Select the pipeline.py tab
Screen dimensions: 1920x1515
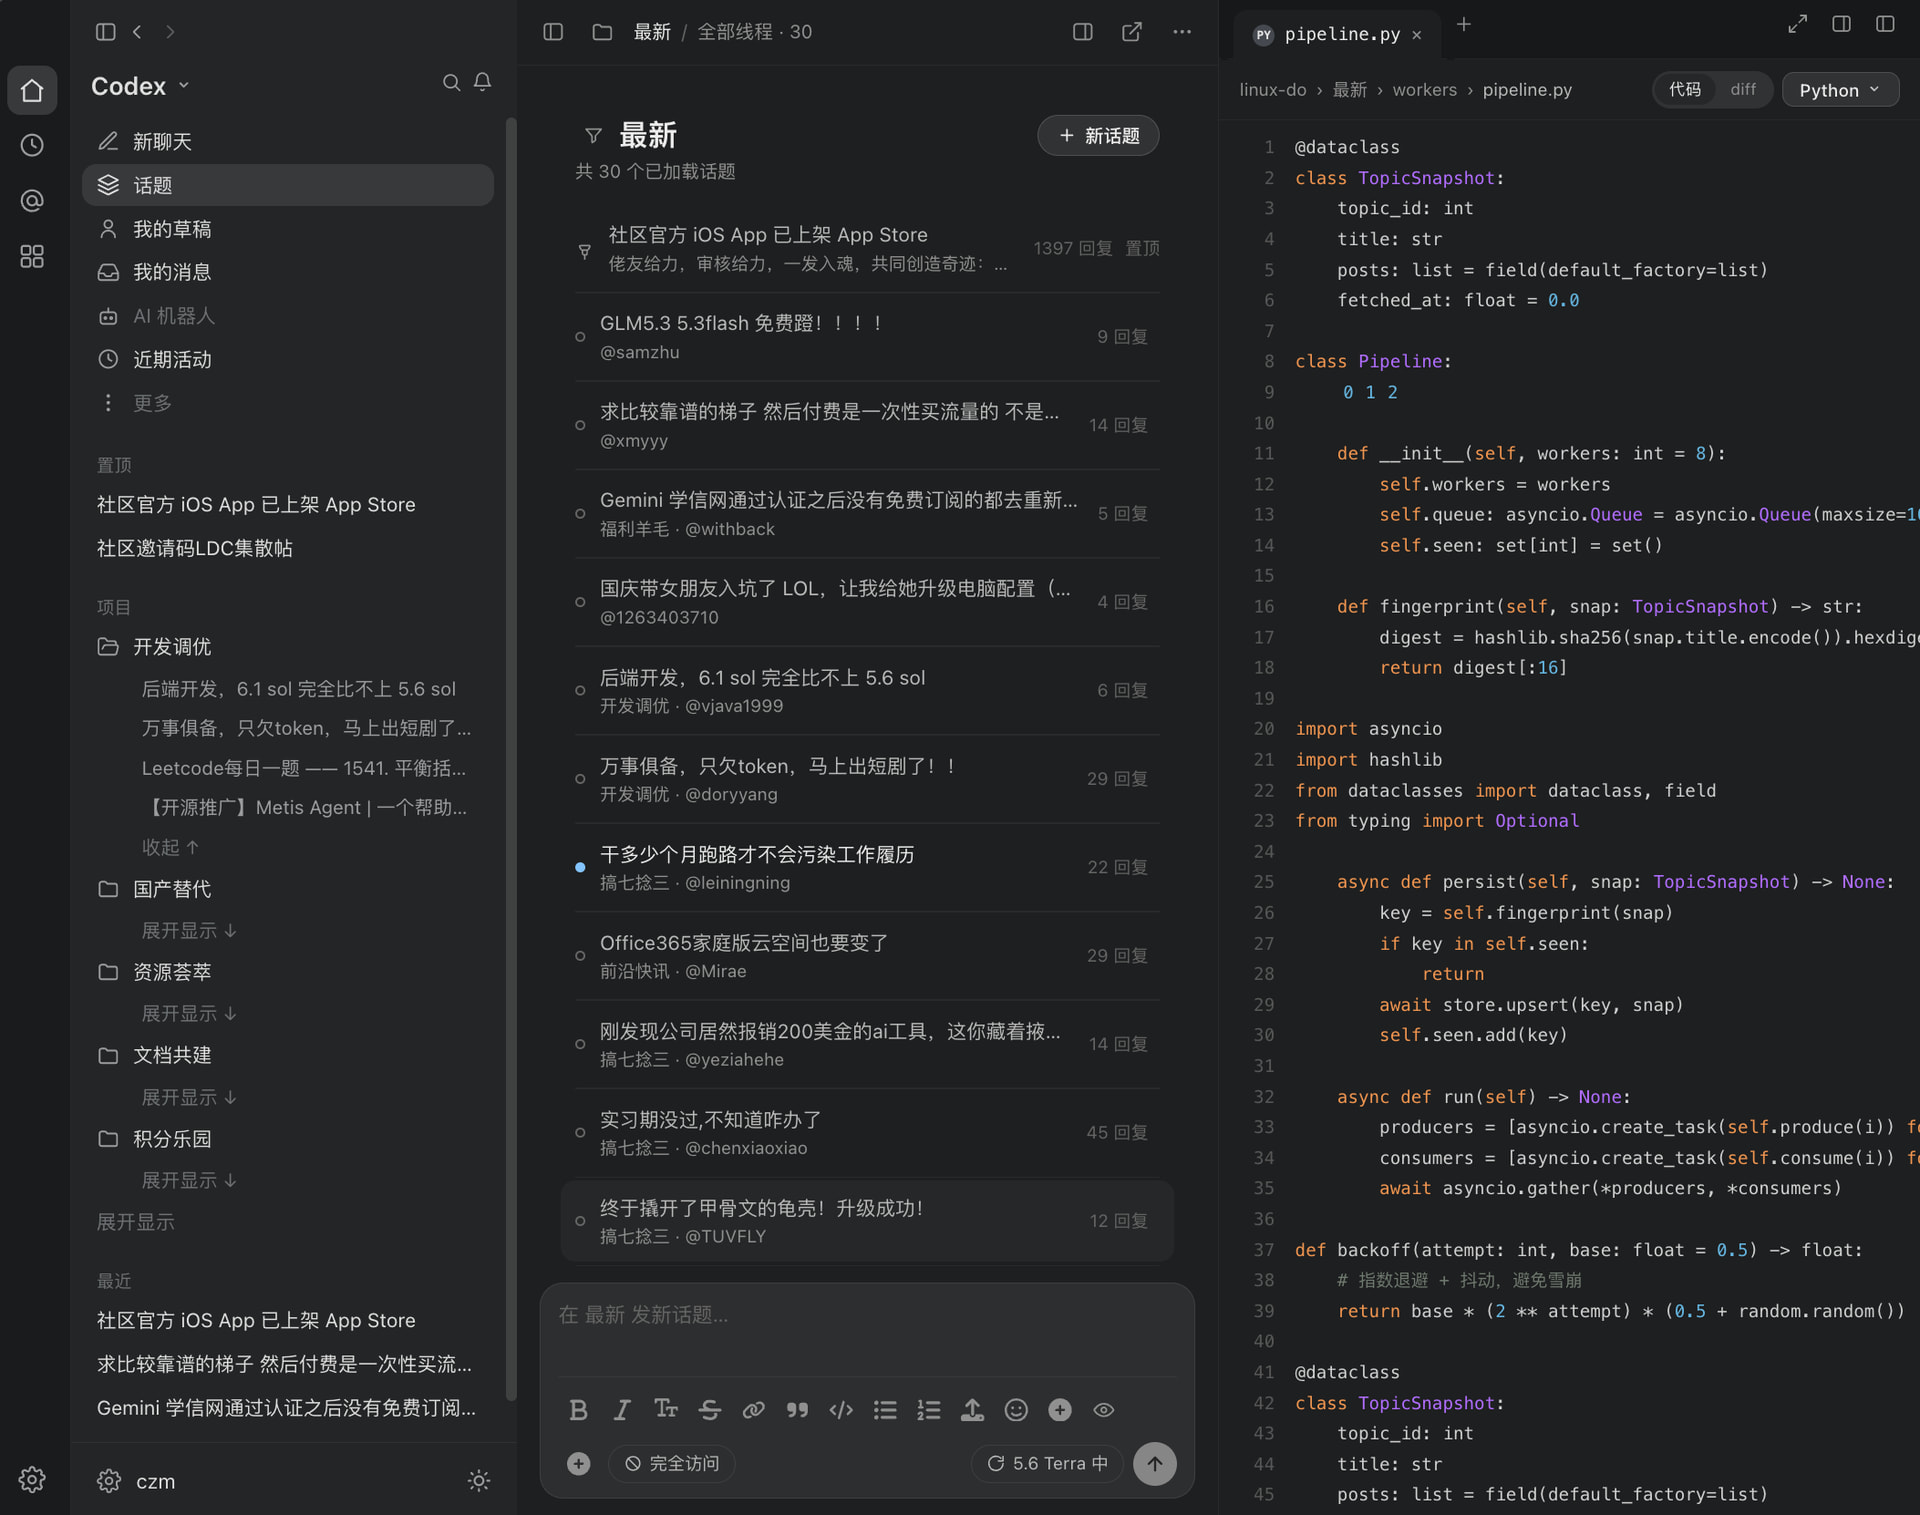1337,34
